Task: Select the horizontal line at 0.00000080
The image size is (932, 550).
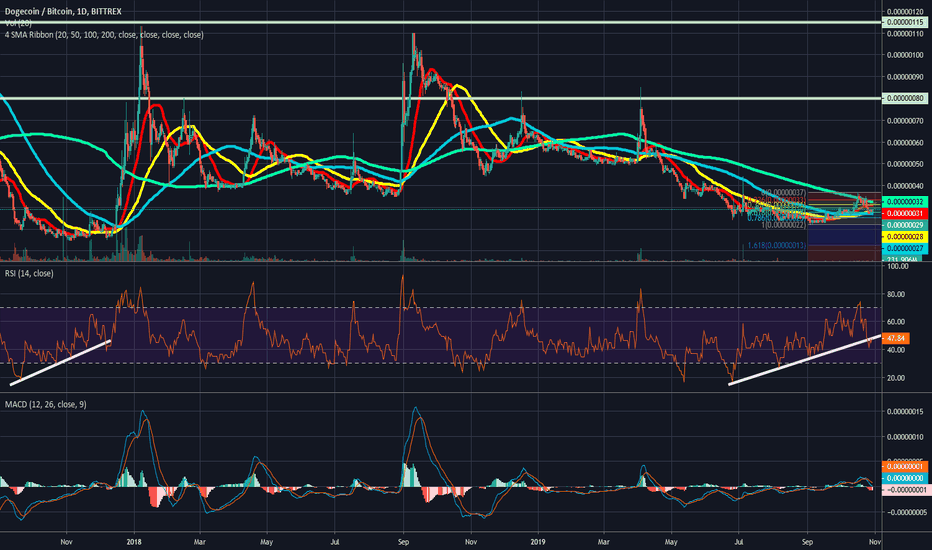Action: pos(440,98)
